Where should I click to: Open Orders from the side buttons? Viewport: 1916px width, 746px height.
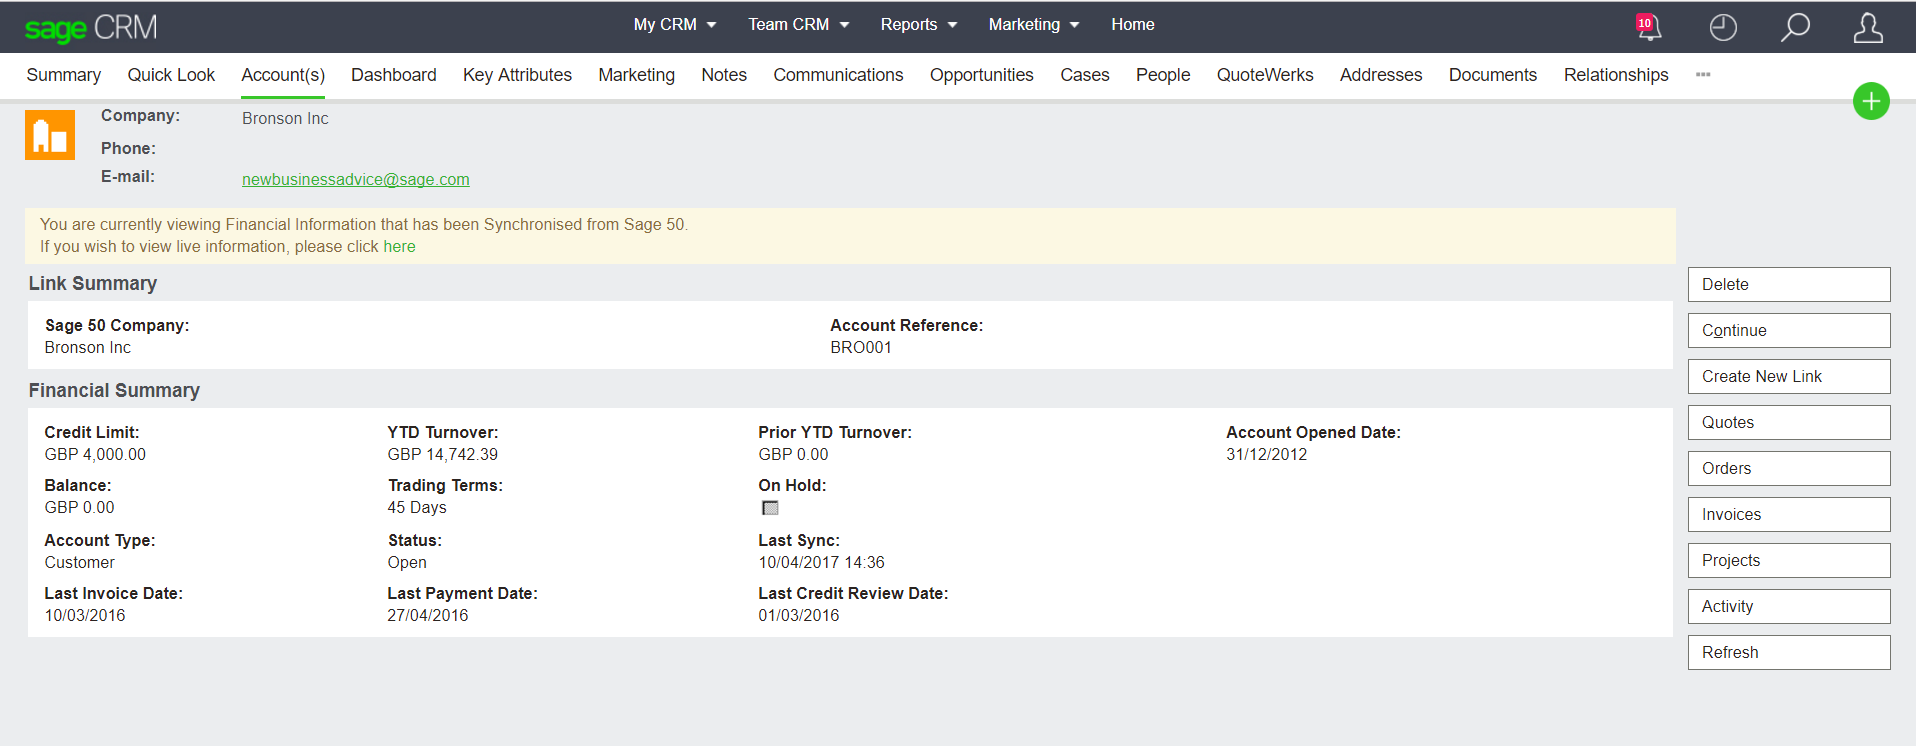point(1789,468)
